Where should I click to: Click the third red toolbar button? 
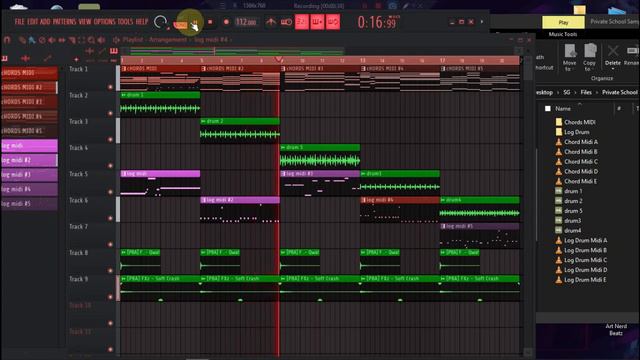click(x=333, y=22)
